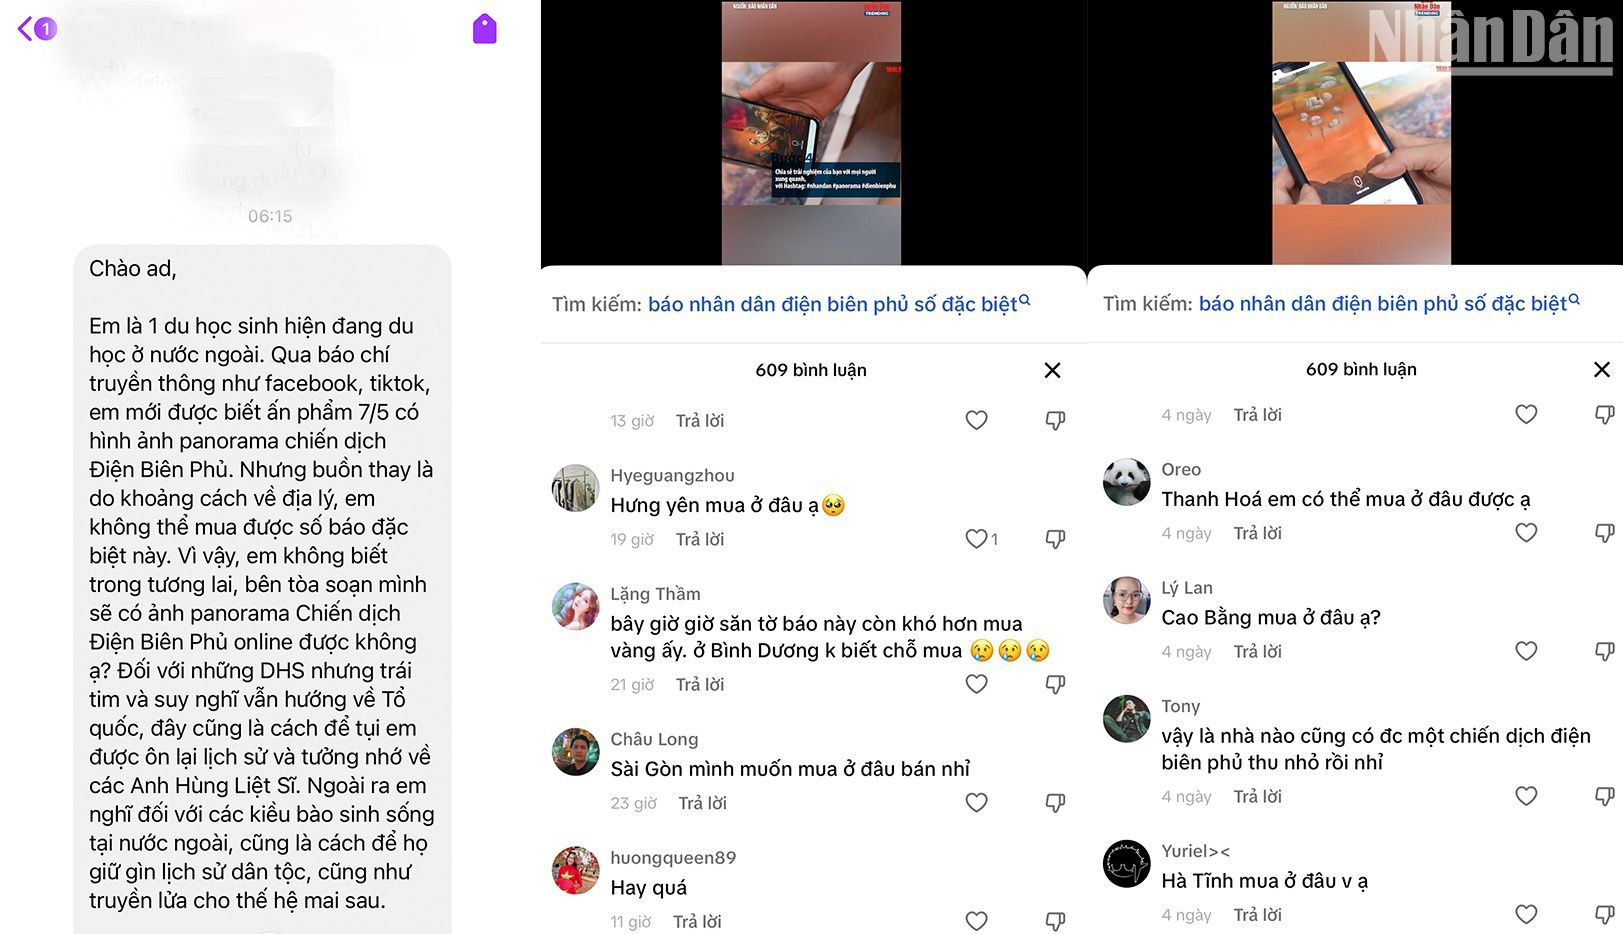Like huongqueen89's 'Hay quá' comment
The height and width of the screenshot is (934, 1623).
click(977, 921)
